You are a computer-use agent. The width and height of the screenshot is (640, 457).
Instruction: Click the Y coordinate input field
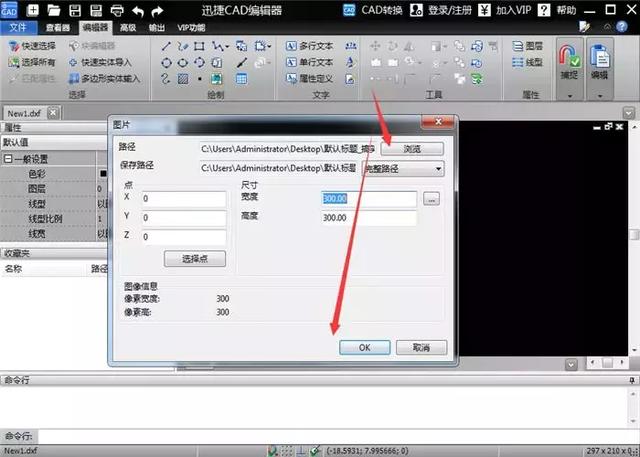[x=184, y=218]
